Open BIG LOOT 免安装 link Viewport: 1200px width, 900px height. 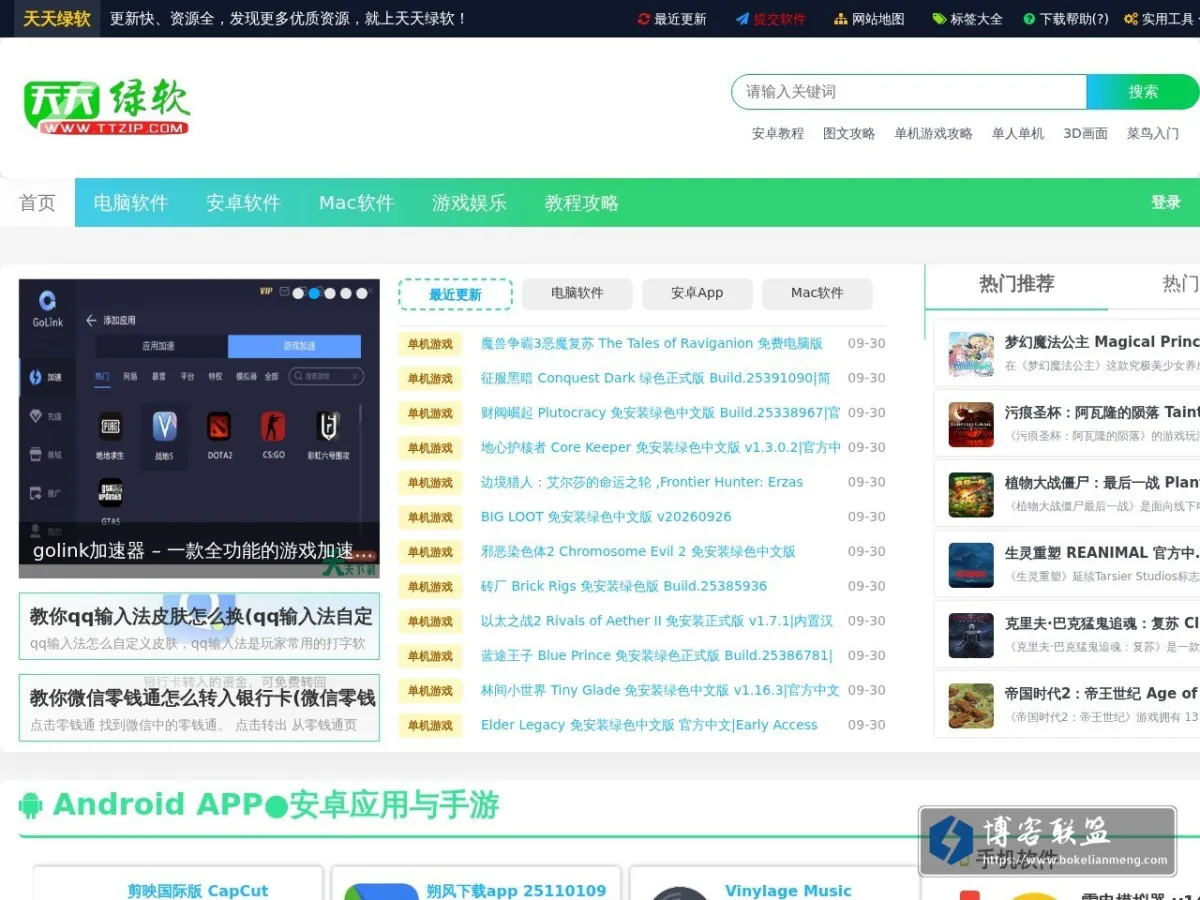pyautogui.click(x=606, y=517)
